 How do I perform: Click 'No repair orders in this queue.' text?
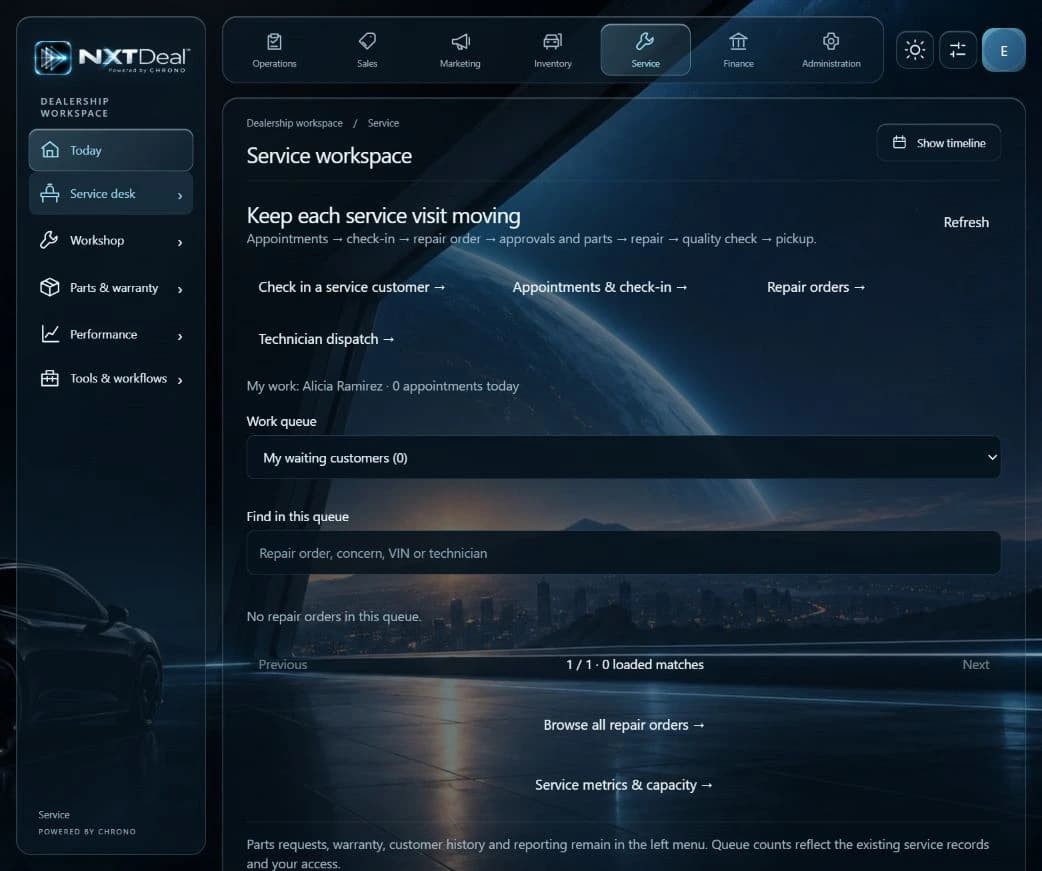pos(334,617)
